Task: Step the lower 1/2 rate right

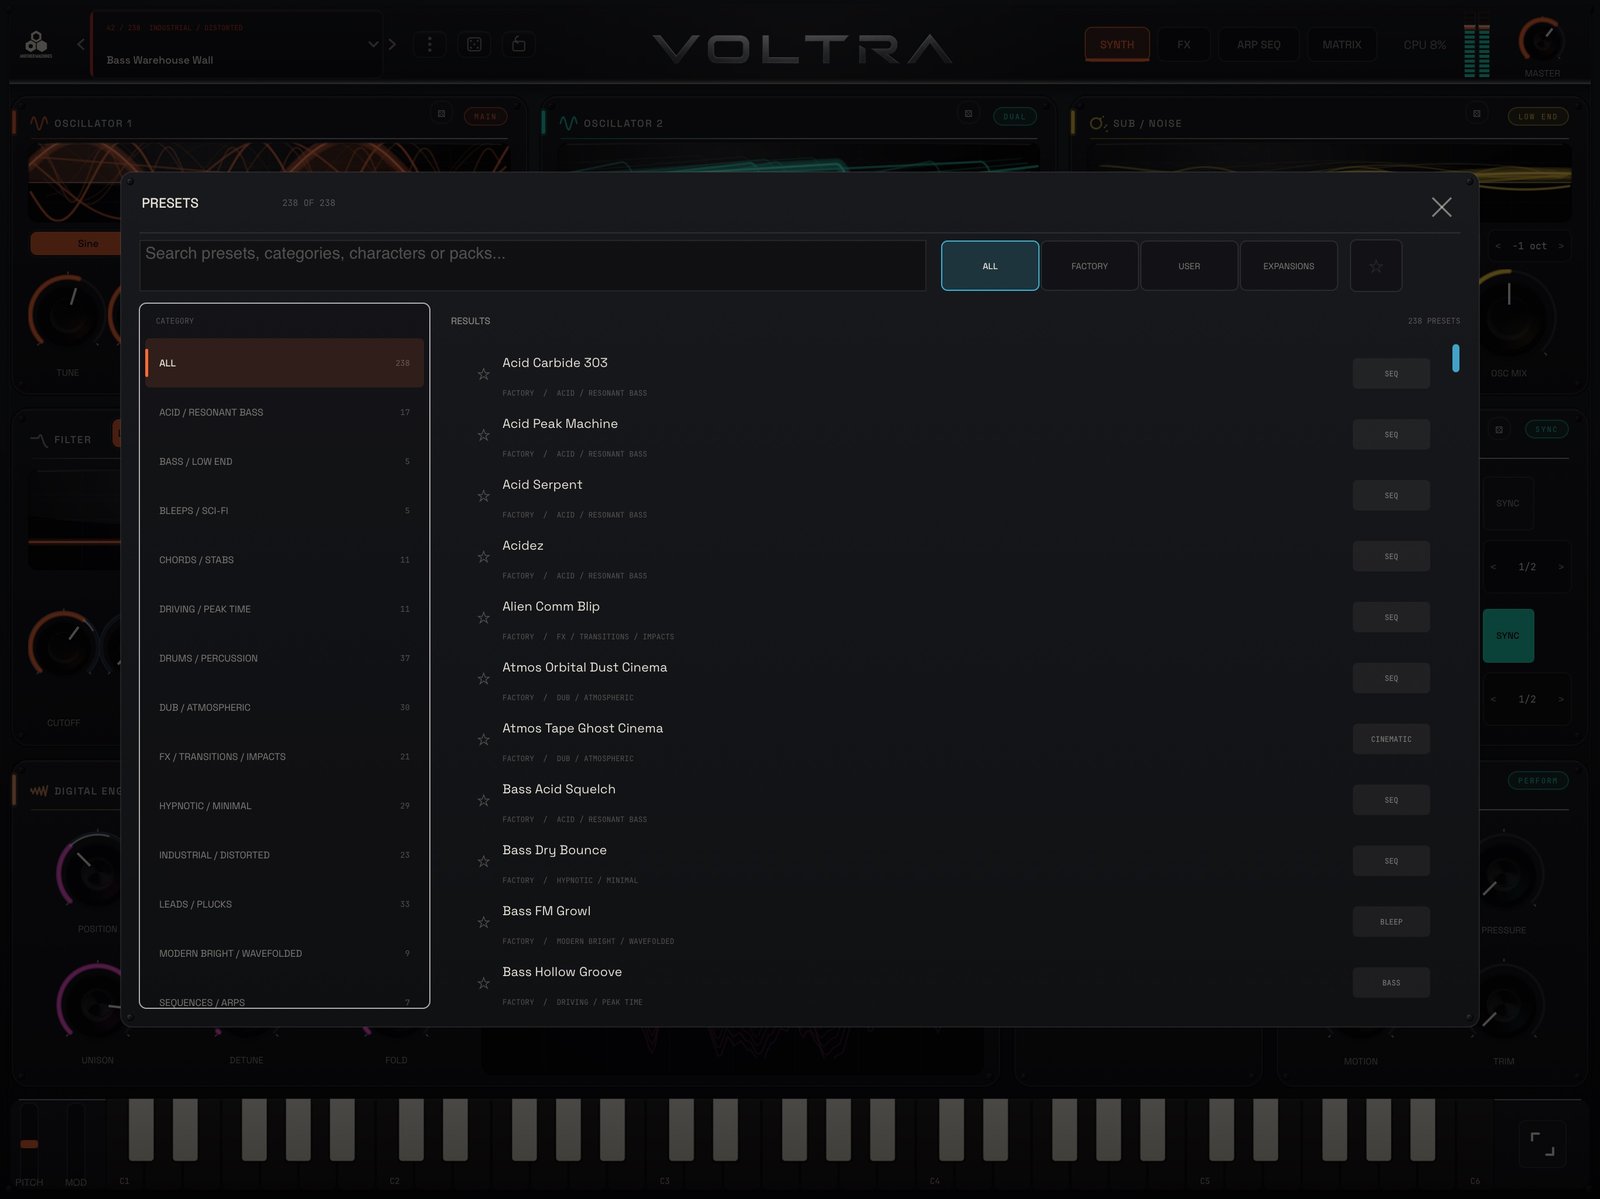Action: coord(1560,700)
